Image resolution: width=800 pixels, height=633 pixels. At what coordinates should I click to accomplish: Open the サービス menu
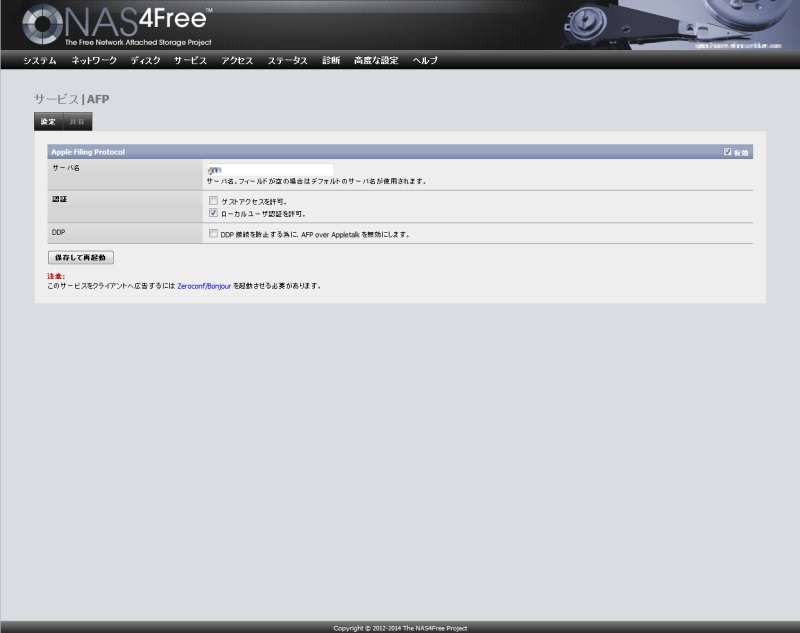(x=190, y=60)
